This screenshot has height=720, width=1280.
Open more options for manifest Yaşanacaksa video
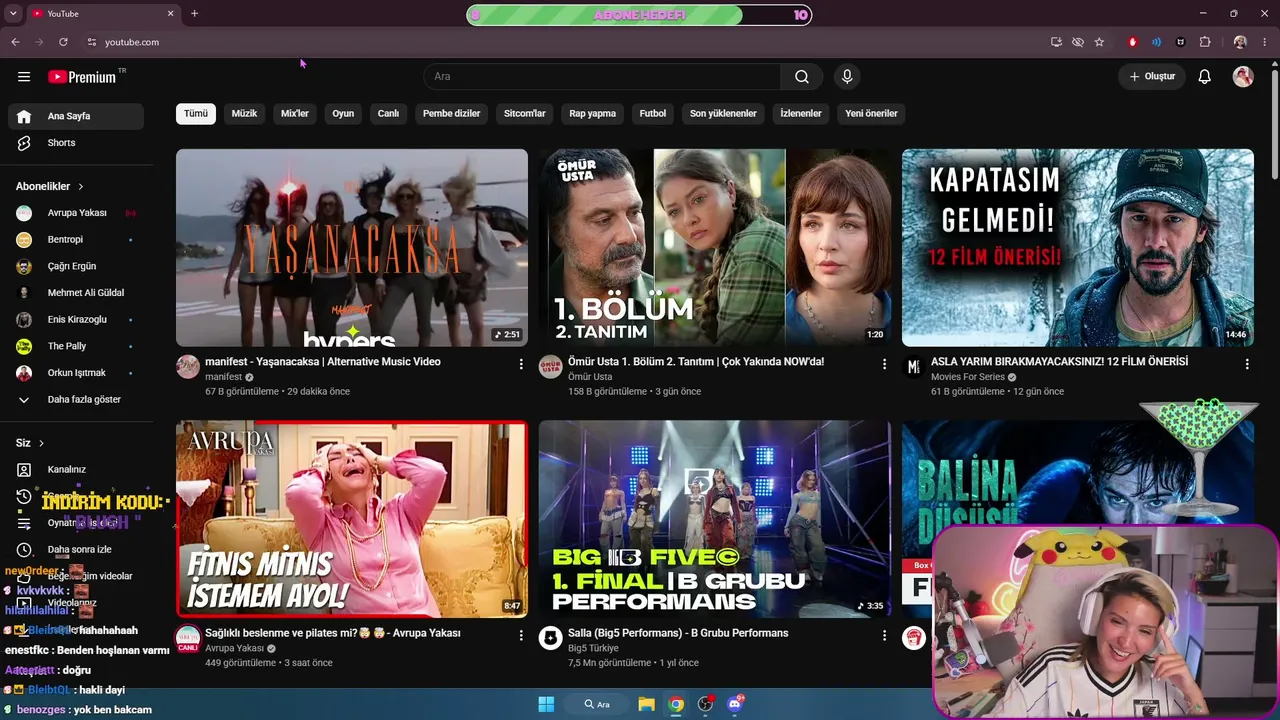tap(521, 365)
